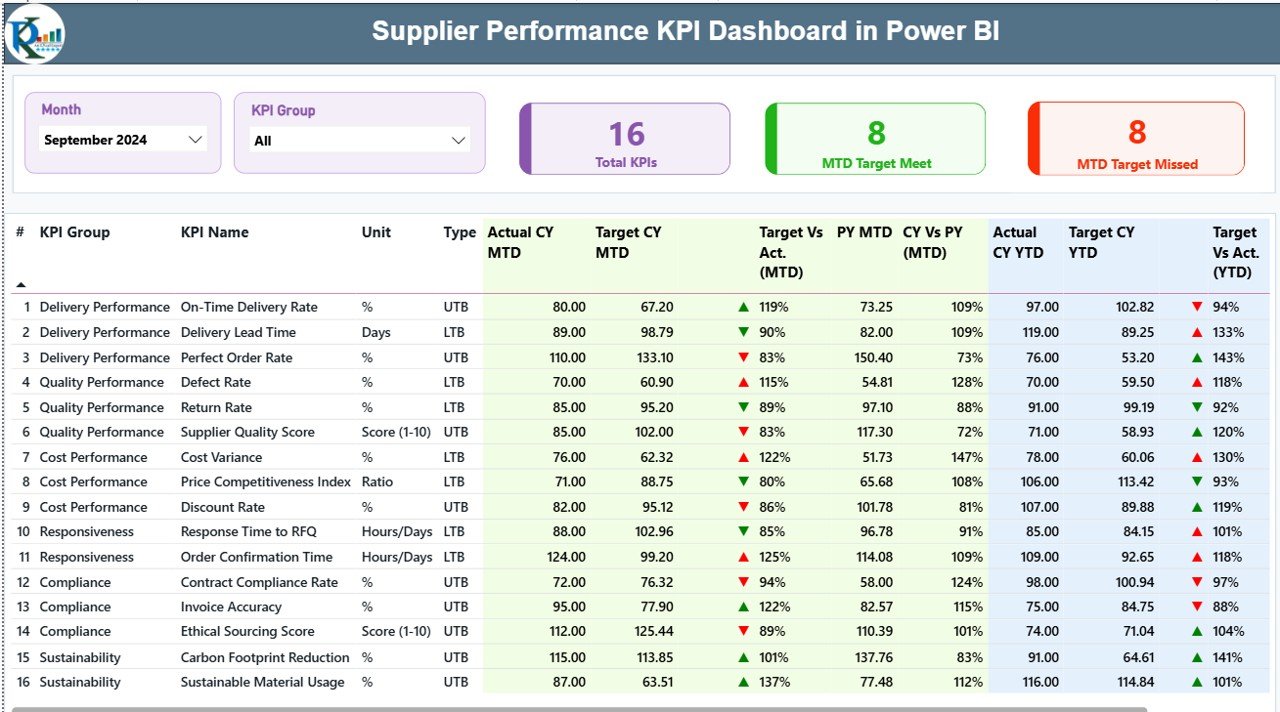Click the MTD Target Missed card
This screenshot has width=1280, height=712.
click(x=1137, y=139)
